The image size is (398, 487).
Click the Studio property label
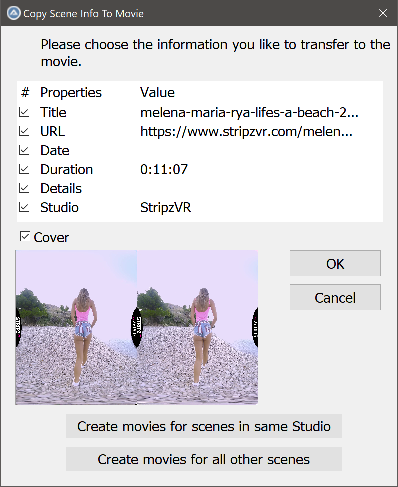[59, 207]
